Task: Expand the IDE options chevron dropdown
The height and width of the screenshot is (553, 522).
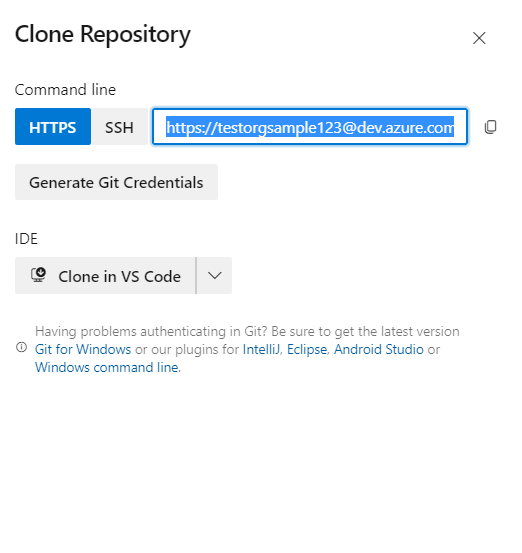Action: 214,275
